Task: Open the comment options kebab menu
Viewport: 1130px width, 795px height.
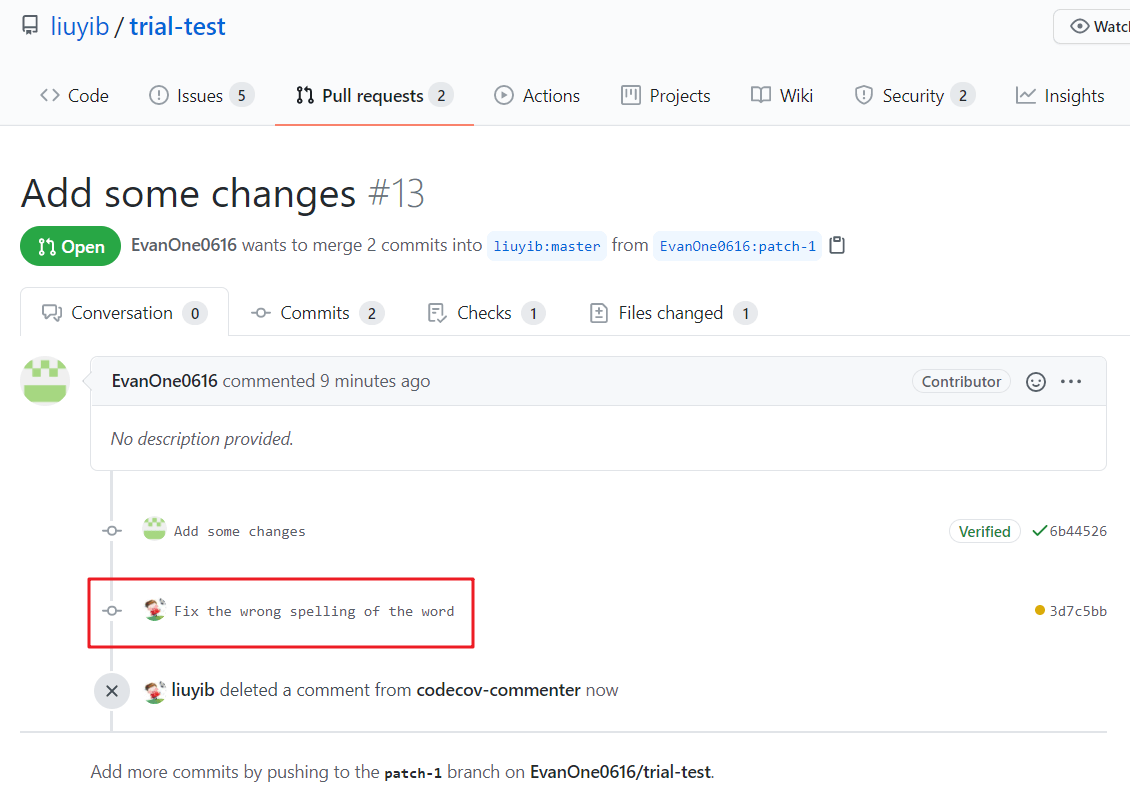Action: pyautogui.click(x=1071, y=381)
